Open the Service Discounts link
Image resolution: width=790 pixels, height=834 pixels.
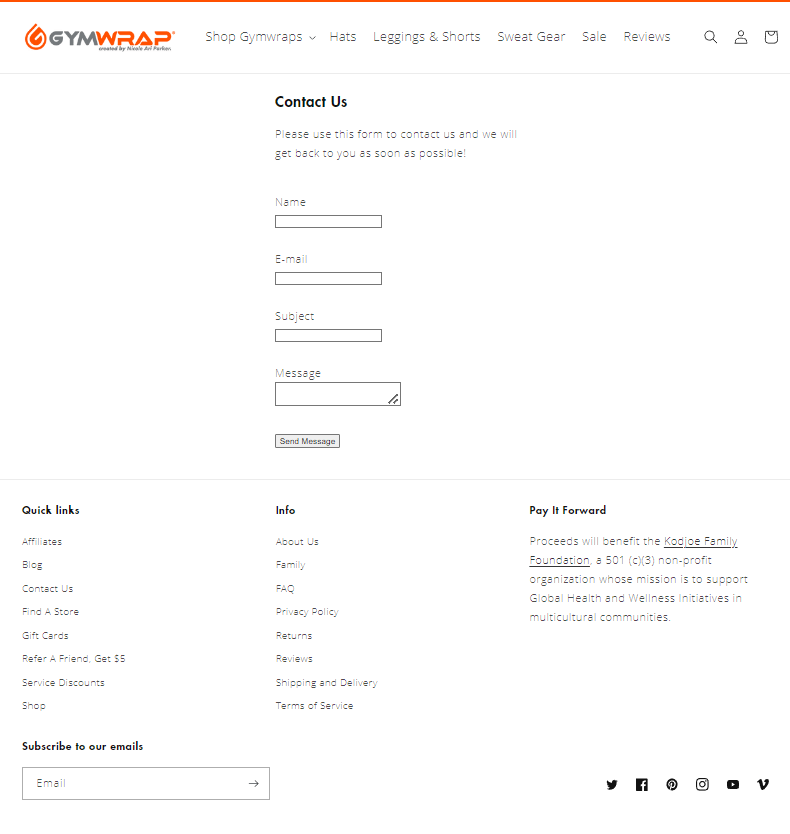coord(63,682)
